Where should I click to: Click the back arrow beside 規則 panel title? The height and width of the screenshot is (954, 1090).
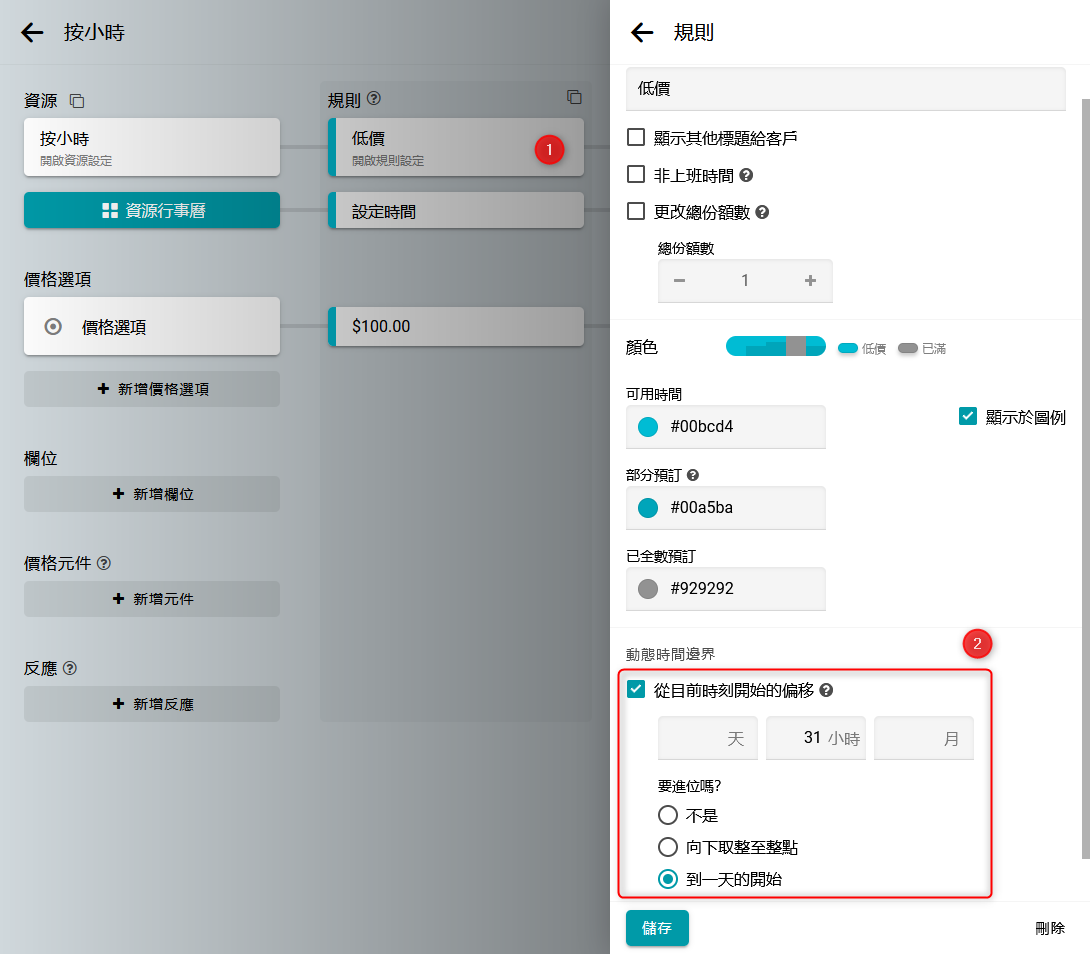point(642,33)
